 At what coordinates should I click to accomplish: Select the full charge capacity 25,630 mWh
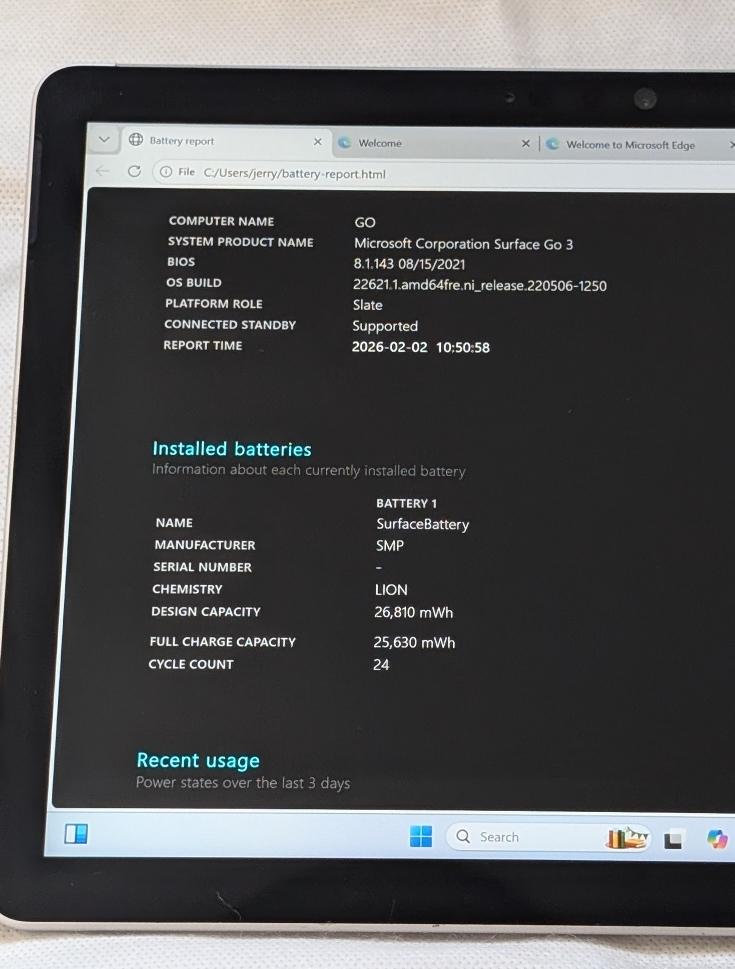[414, 643]
